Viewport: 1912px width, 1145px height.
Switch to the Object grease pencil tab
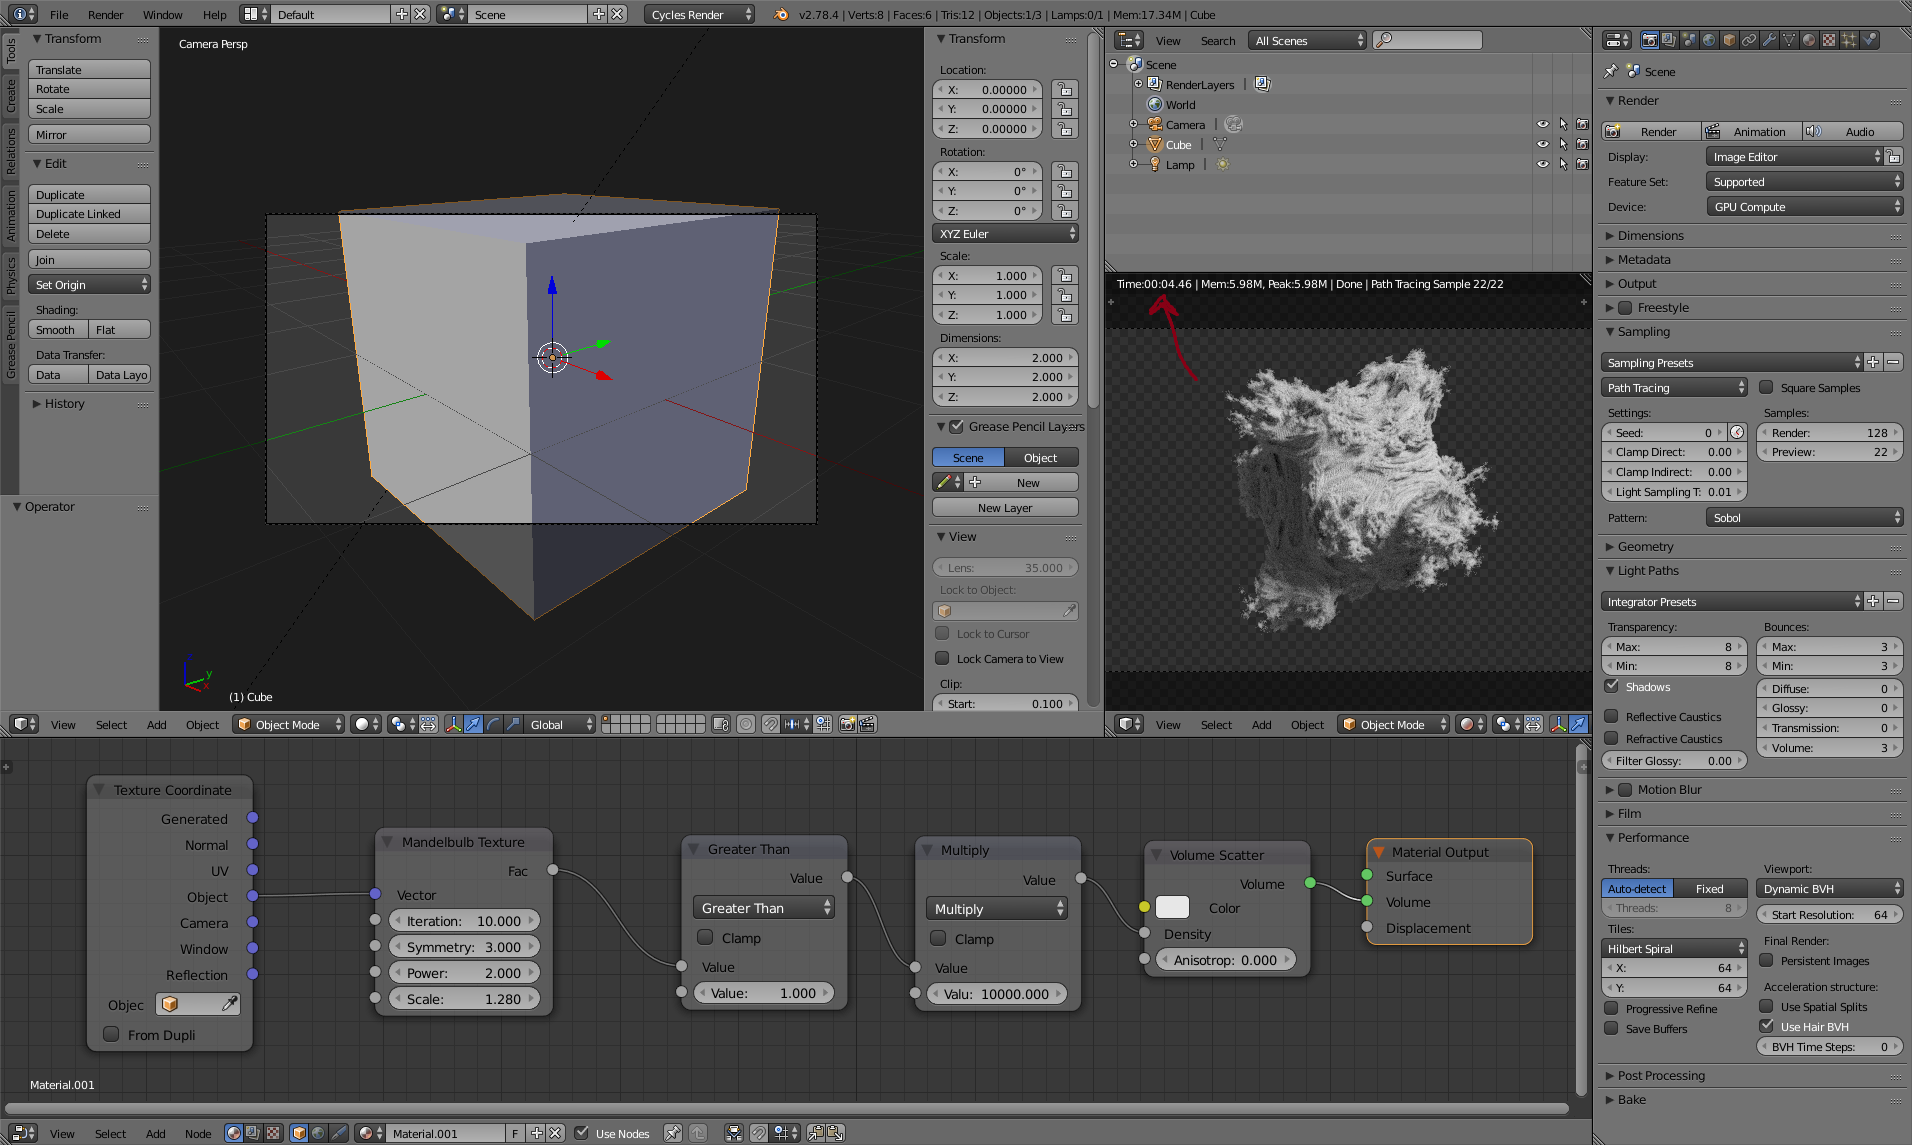click(1040, 458)
